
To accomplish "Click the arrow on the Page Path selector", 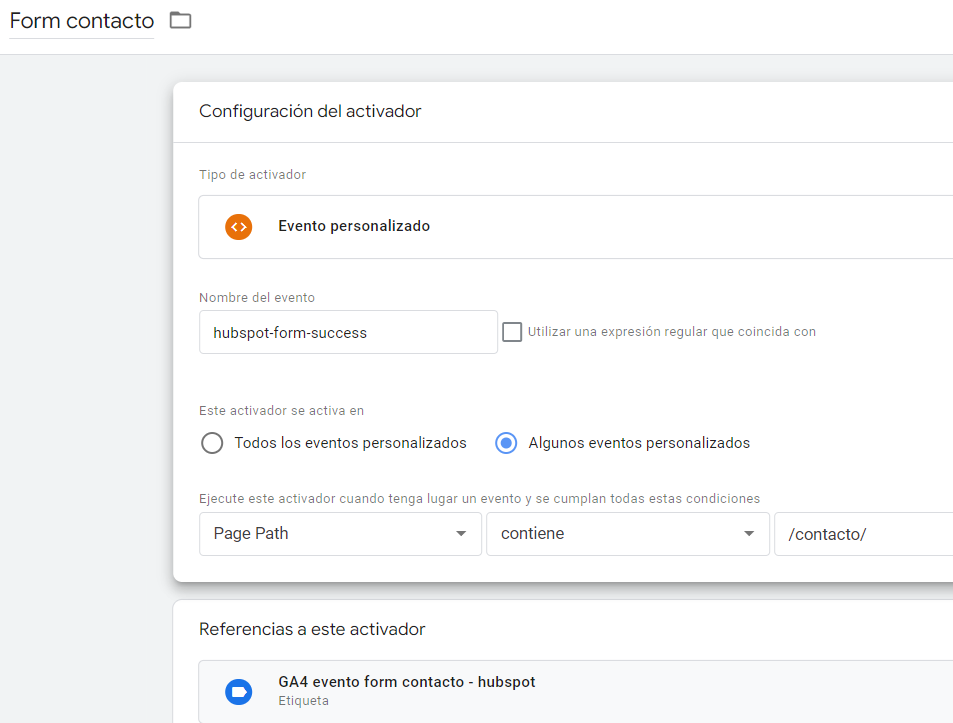I will [x=461, y=534].
